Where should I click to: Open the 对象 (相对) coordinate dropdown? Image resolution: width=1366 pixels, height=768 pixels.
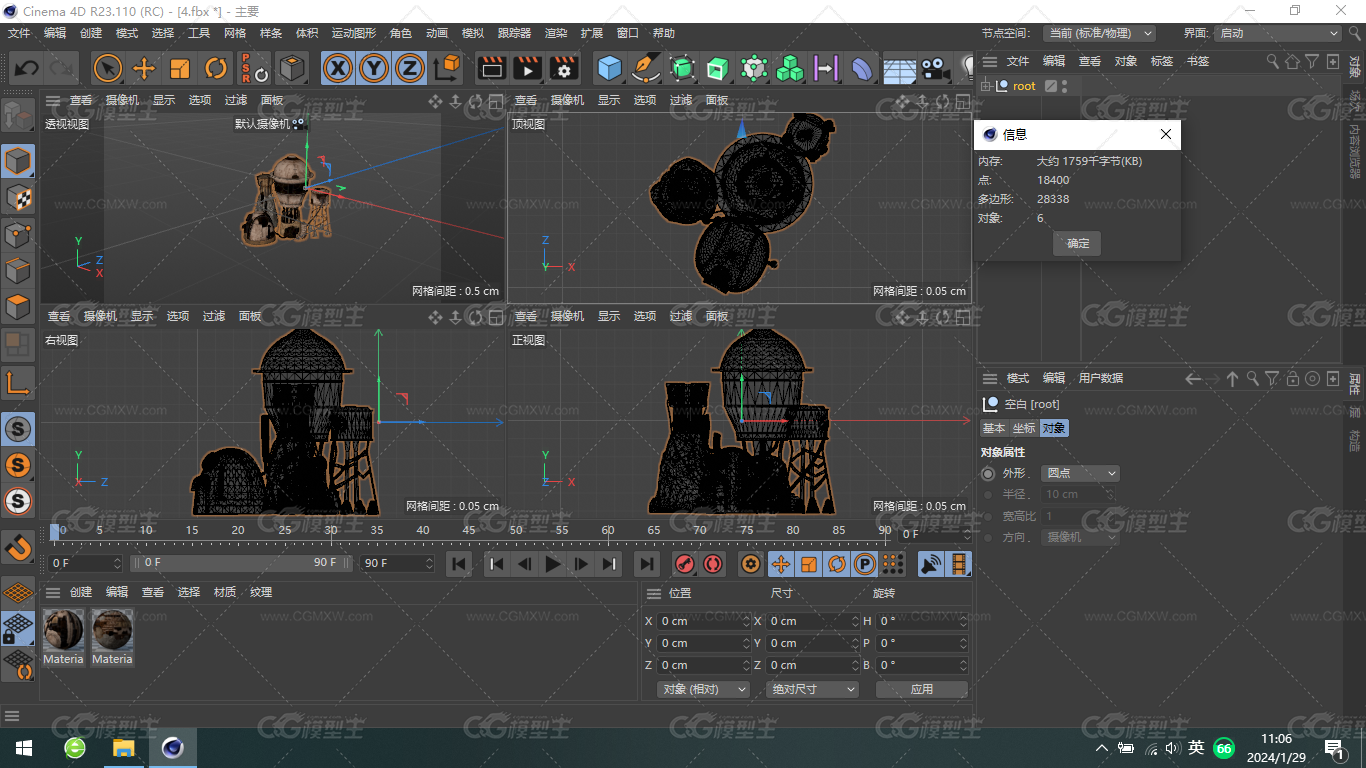pos(705,689)
